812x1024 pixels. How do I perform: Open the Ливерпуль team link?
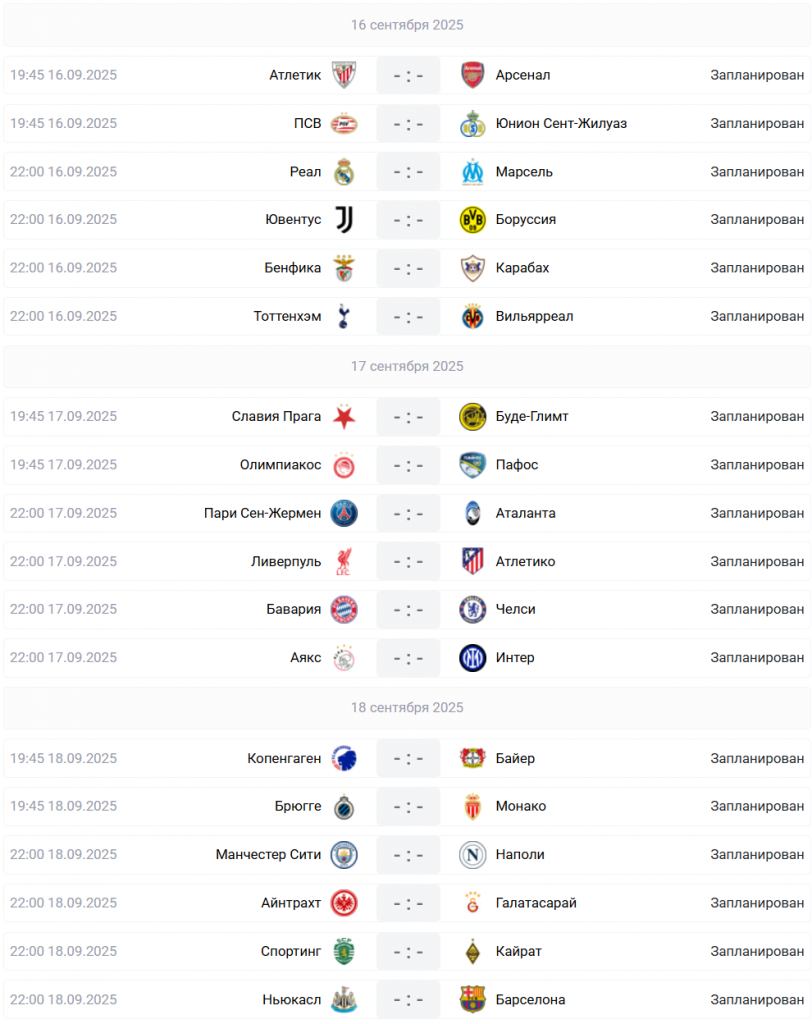tap(286, 562)
